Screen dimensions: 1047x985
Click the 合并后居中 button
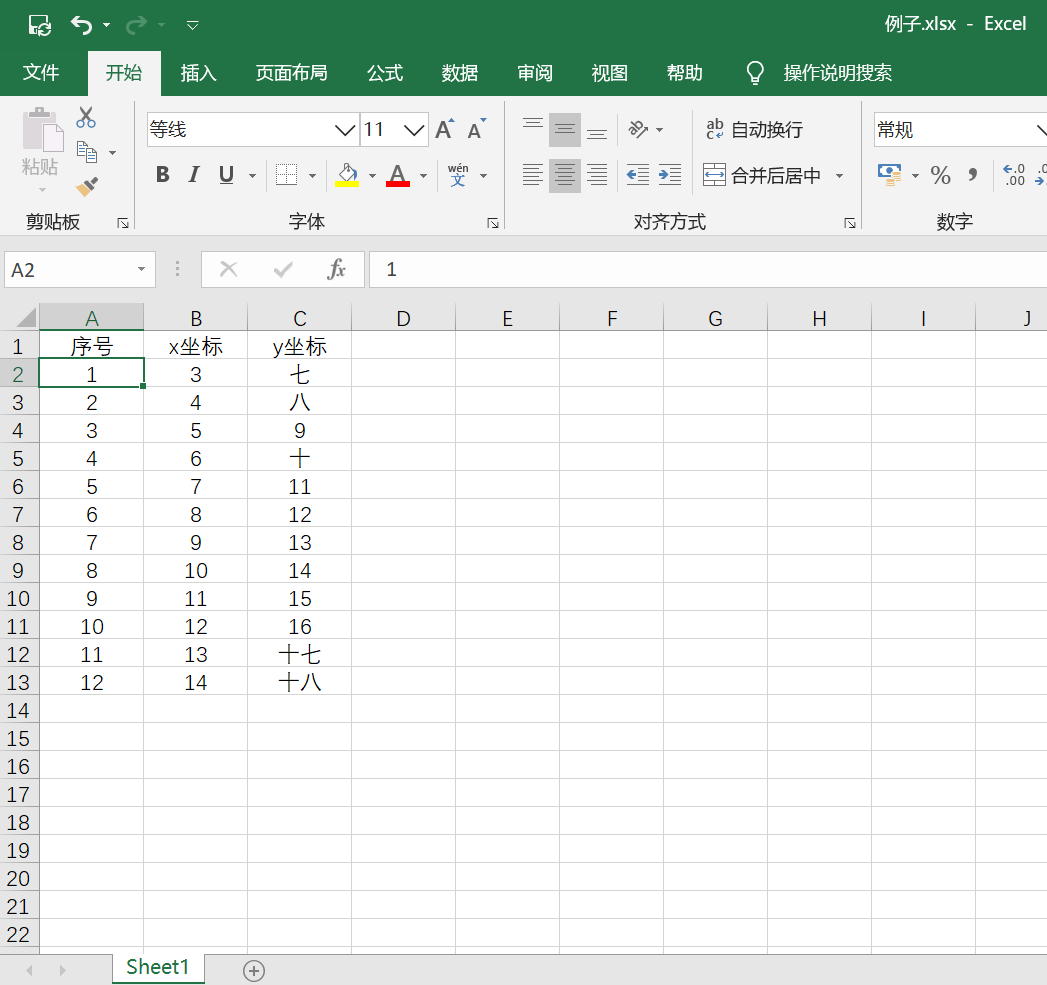tap(762, 176)
